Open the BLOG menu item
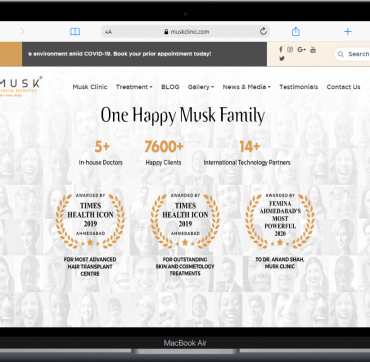This screenshot has width=370, height=362. 170,87
